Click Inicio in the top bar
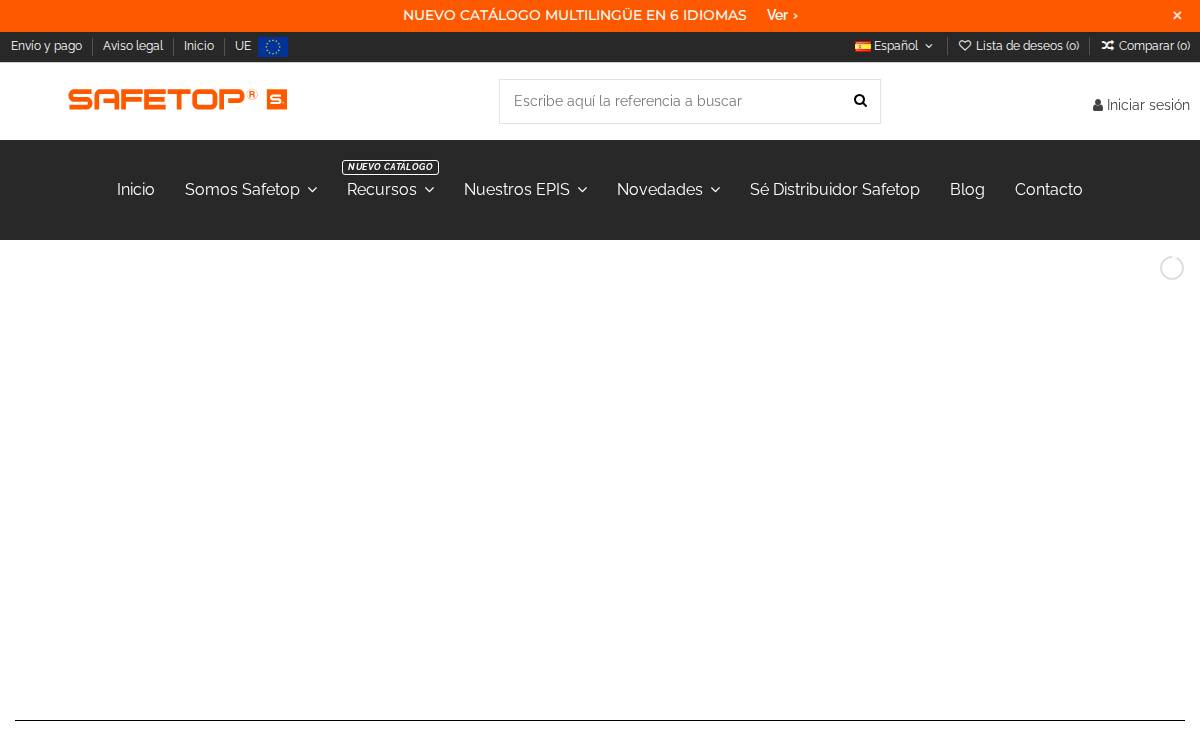The height and width of the screenshot is (750, 1200). pyautogui.click(x=199, y=46)
